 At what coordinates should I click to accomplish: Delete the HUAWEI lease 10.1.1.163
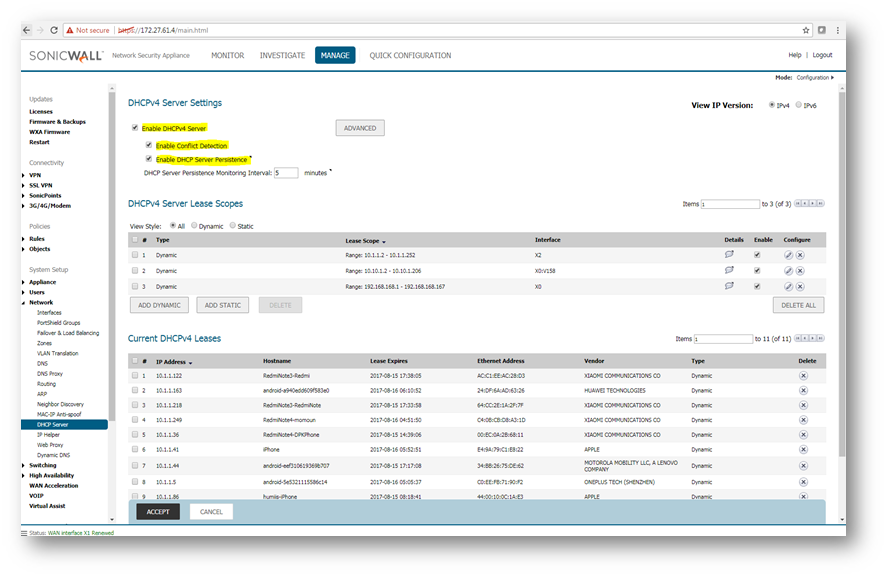(803, 390)
